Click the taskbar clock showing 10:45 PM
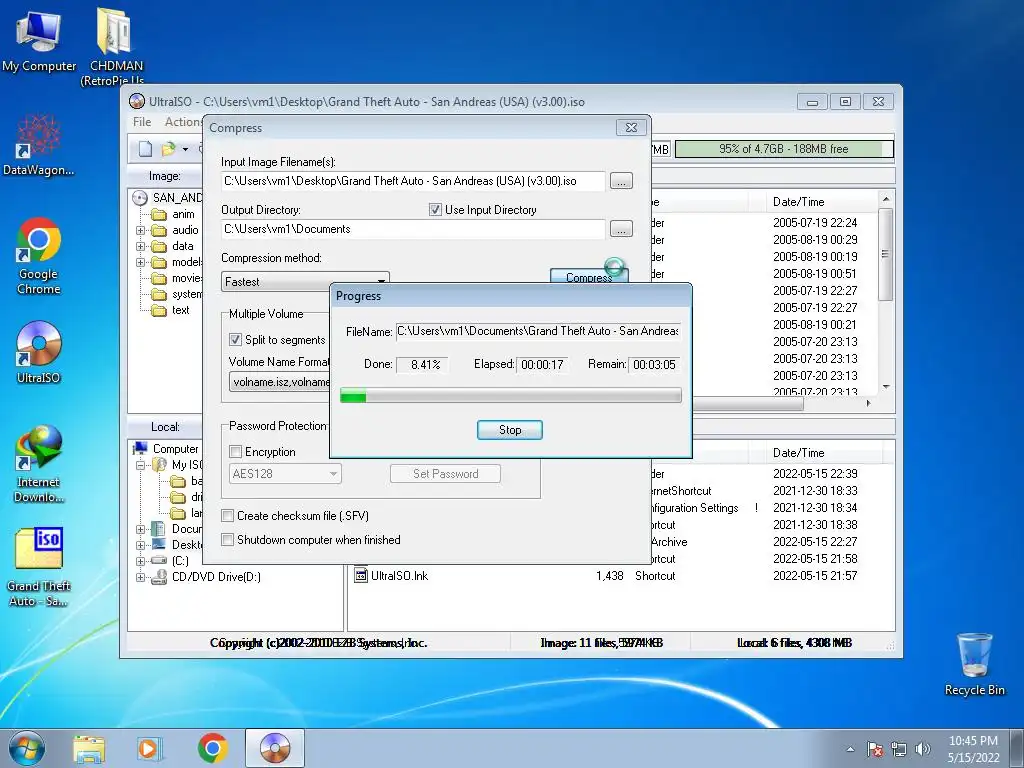This screenshot has width=1024, height=768. [x=973, y=749]
